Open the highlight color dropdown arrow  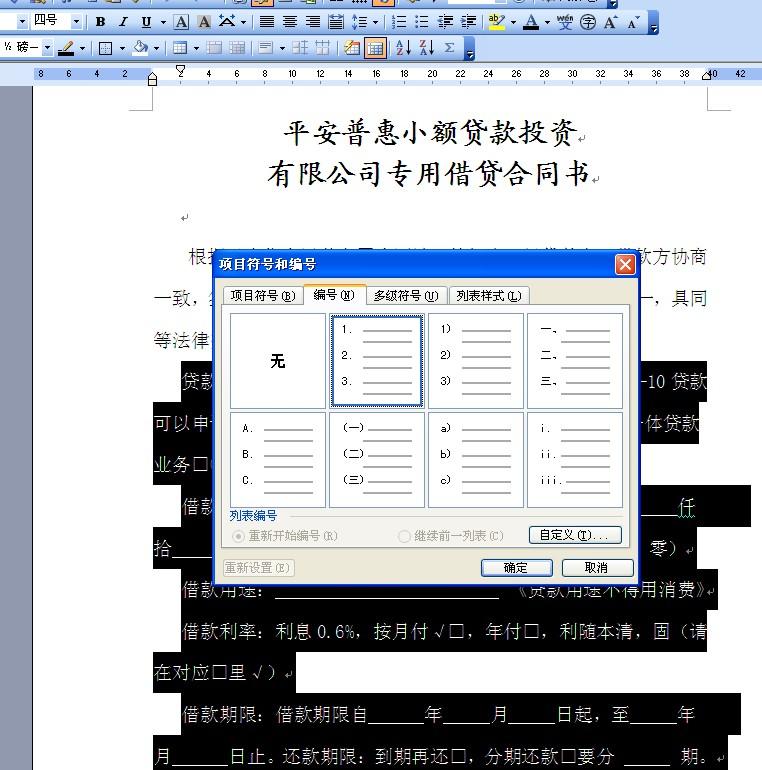[514, 22]
